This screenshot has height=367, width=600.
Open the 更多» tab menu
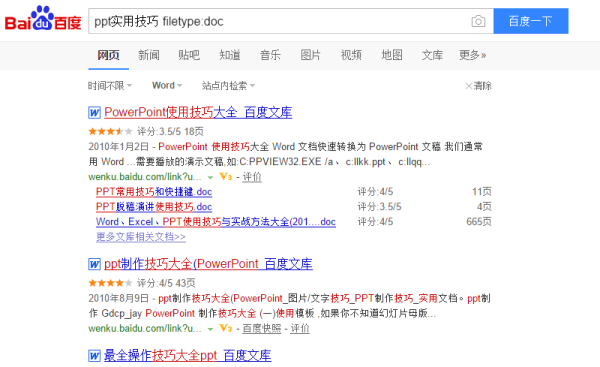[x=473, y=55]
